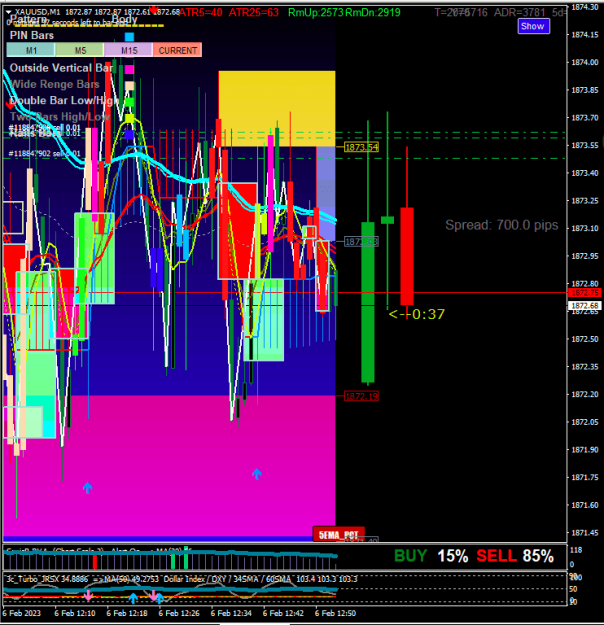Click the magenta Outside Vertical Bar square
604x625 pixels.
(x=129, y=69)
